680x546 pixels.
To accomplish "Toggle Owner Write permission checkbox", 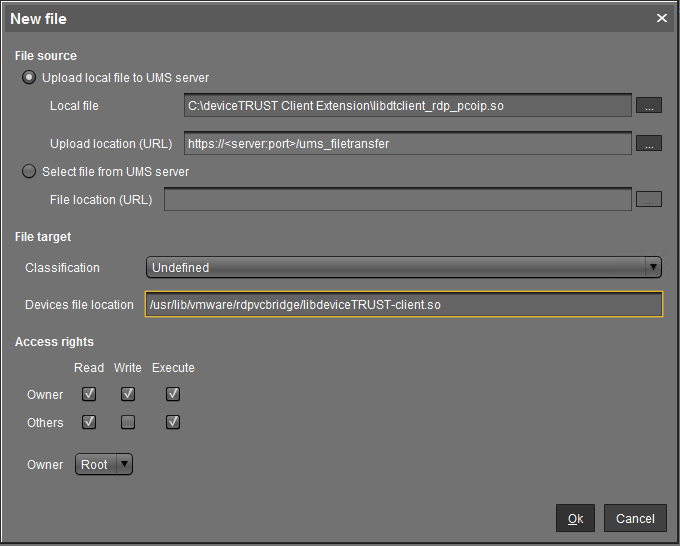I will [128, 394].
